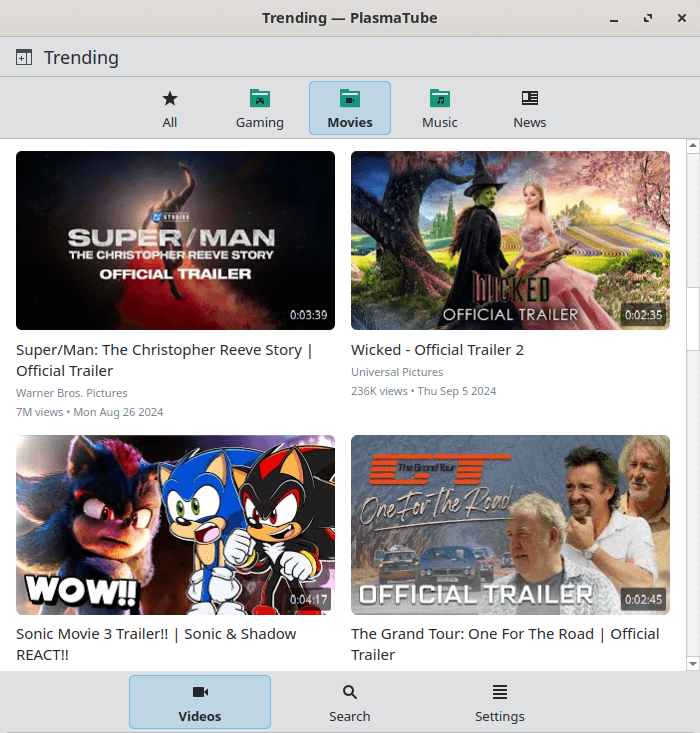Toggle the sidebar icon beside Trending
Image resolution: width=700 pixels, height=733 pixels.
pyautogui.click(x=24, y=57)
